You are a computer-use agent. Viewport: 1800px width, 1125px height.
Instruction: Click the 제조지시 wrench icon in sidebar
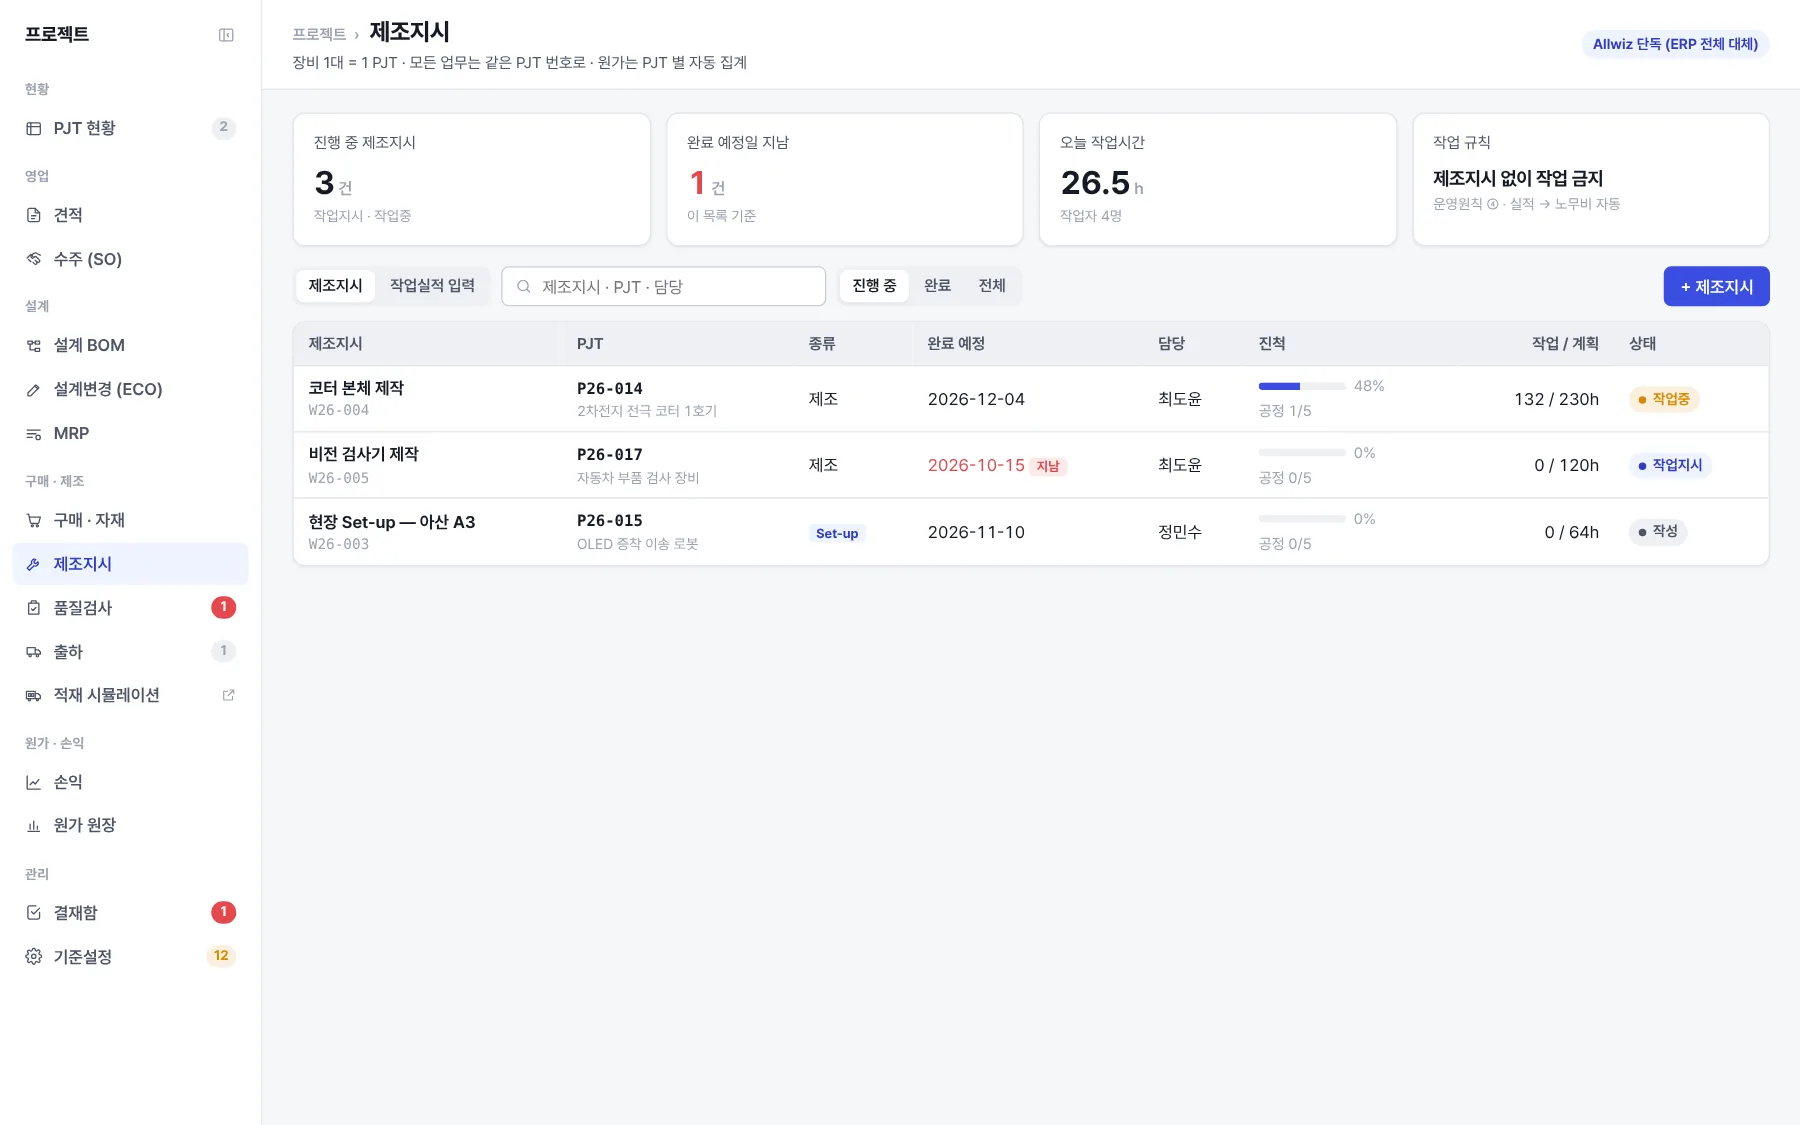pos(34,564)
